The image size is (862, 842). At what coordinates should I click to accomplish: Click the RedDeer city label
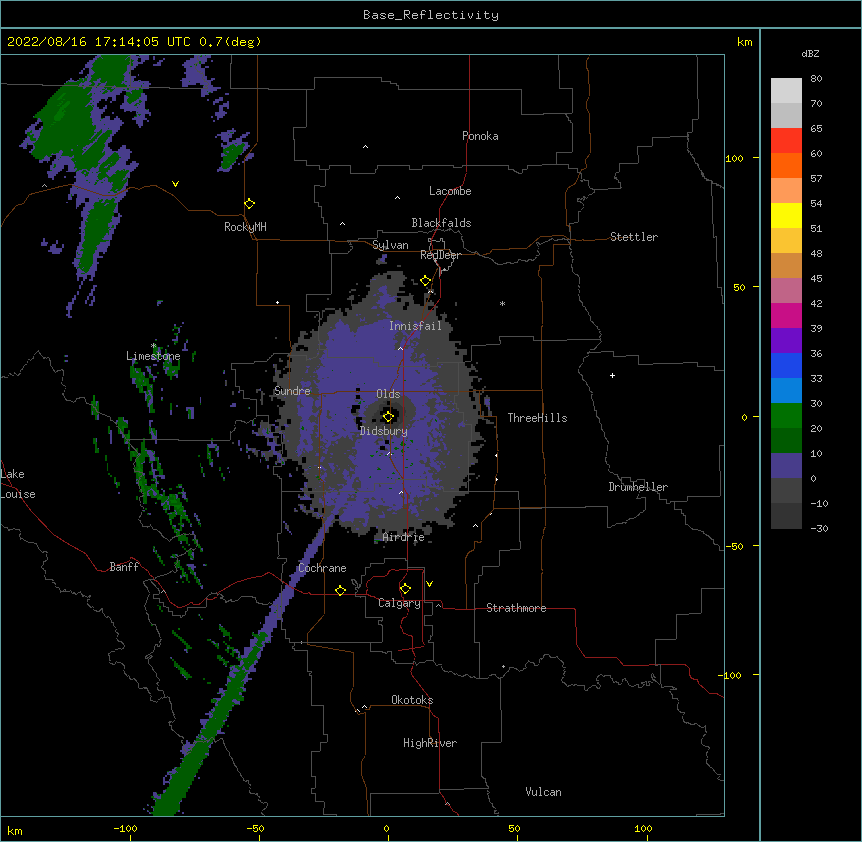tap(440, 255)
